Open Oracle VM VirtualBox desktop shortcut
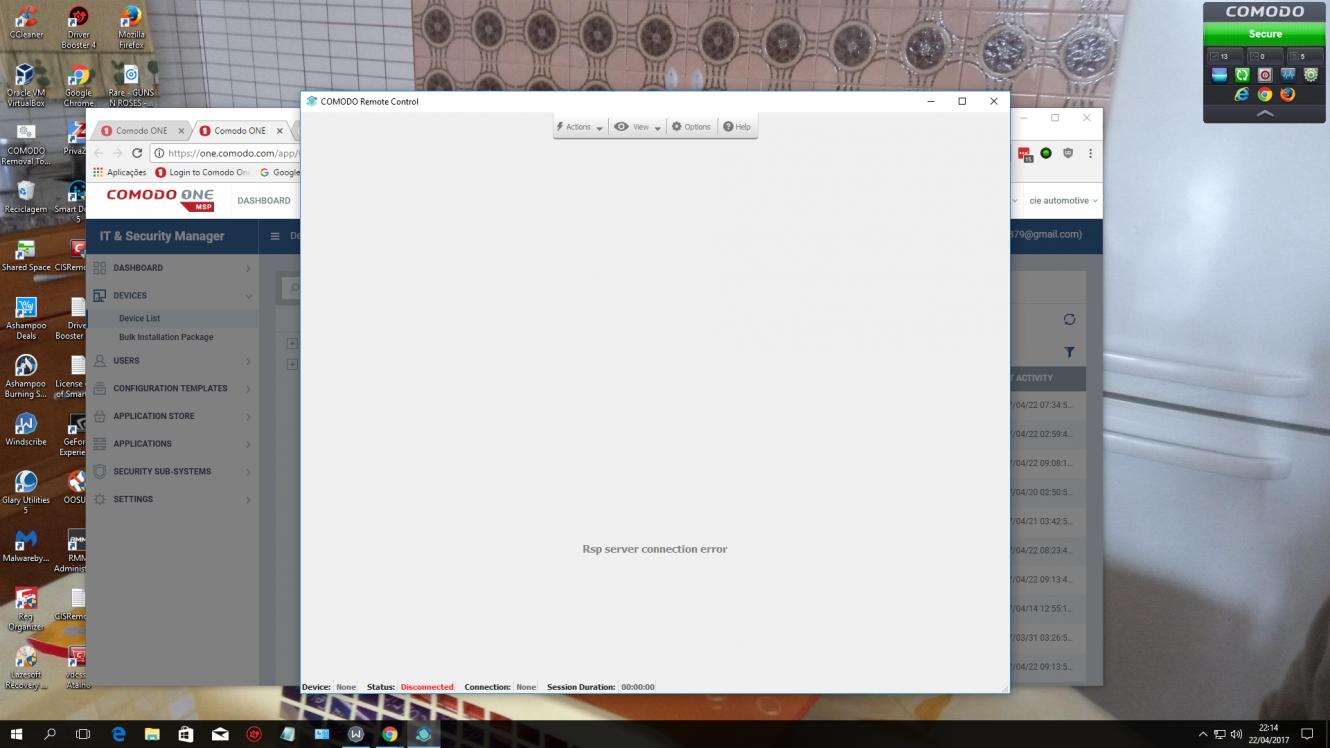Screen dimensions: 1330x748 tap(26, 85)
